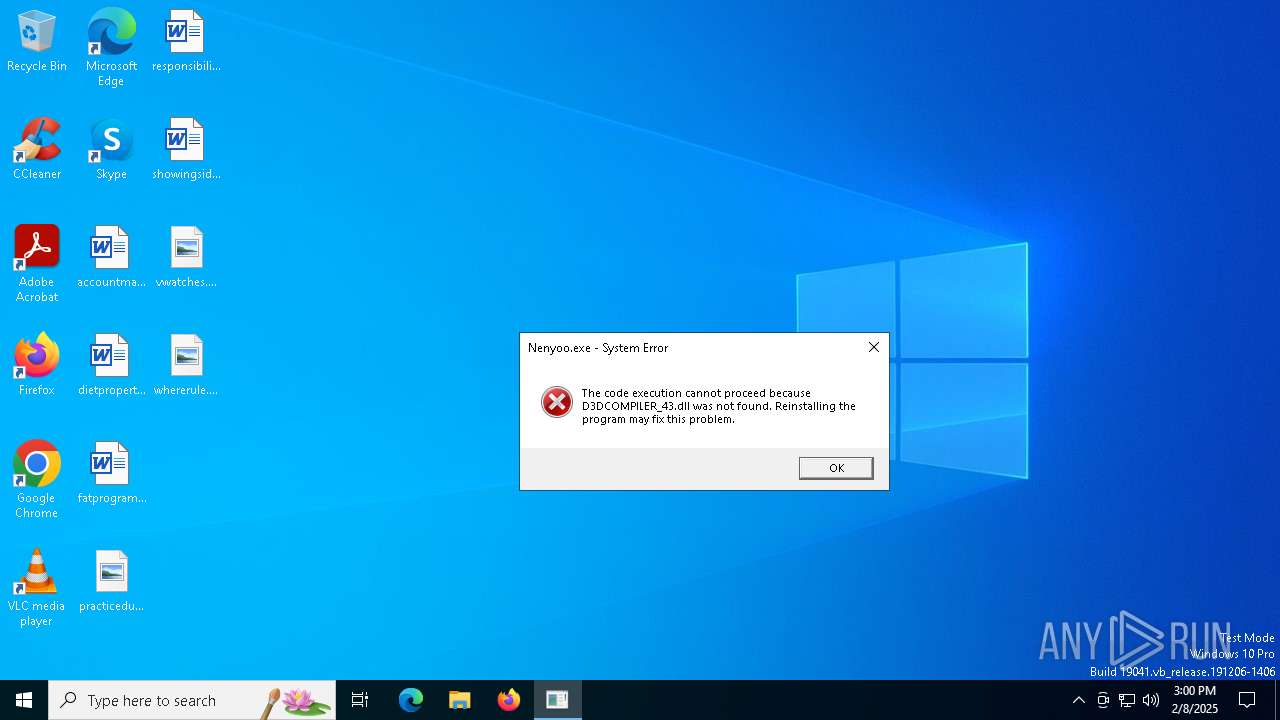Click the Nenyoo.exe taskbar app button

[x=558, y=700]
